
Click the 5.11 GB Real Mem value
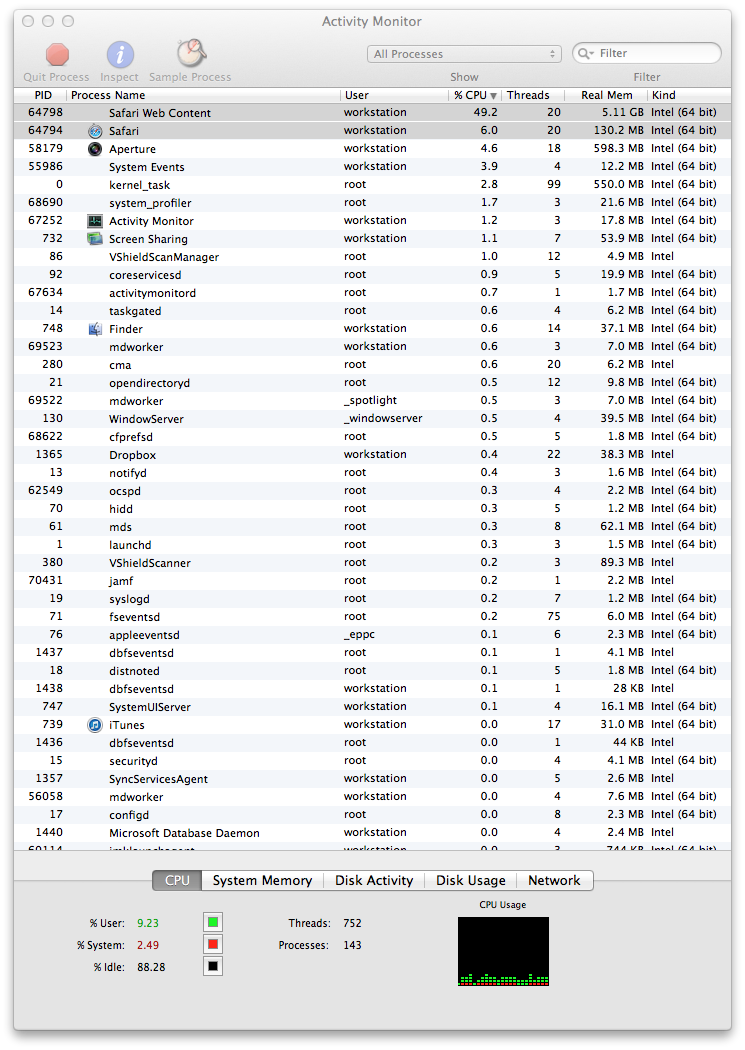[x=623, y=112]
